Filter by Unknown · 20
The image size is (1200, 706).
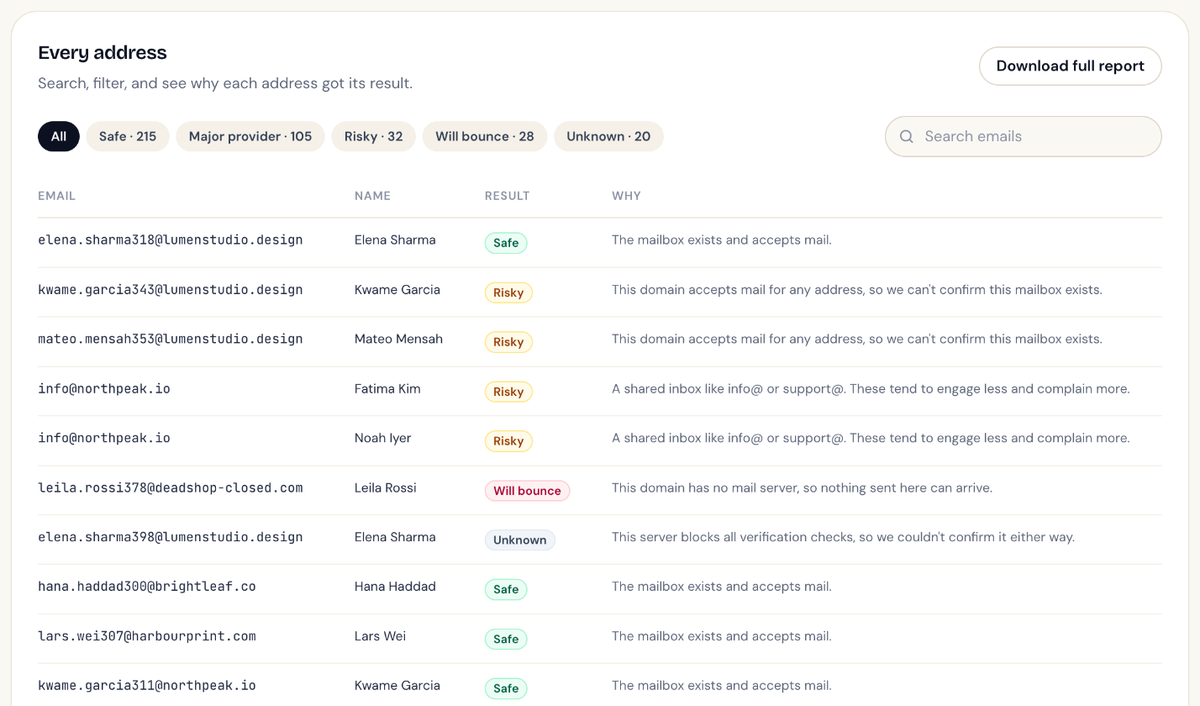coord(609,136)
